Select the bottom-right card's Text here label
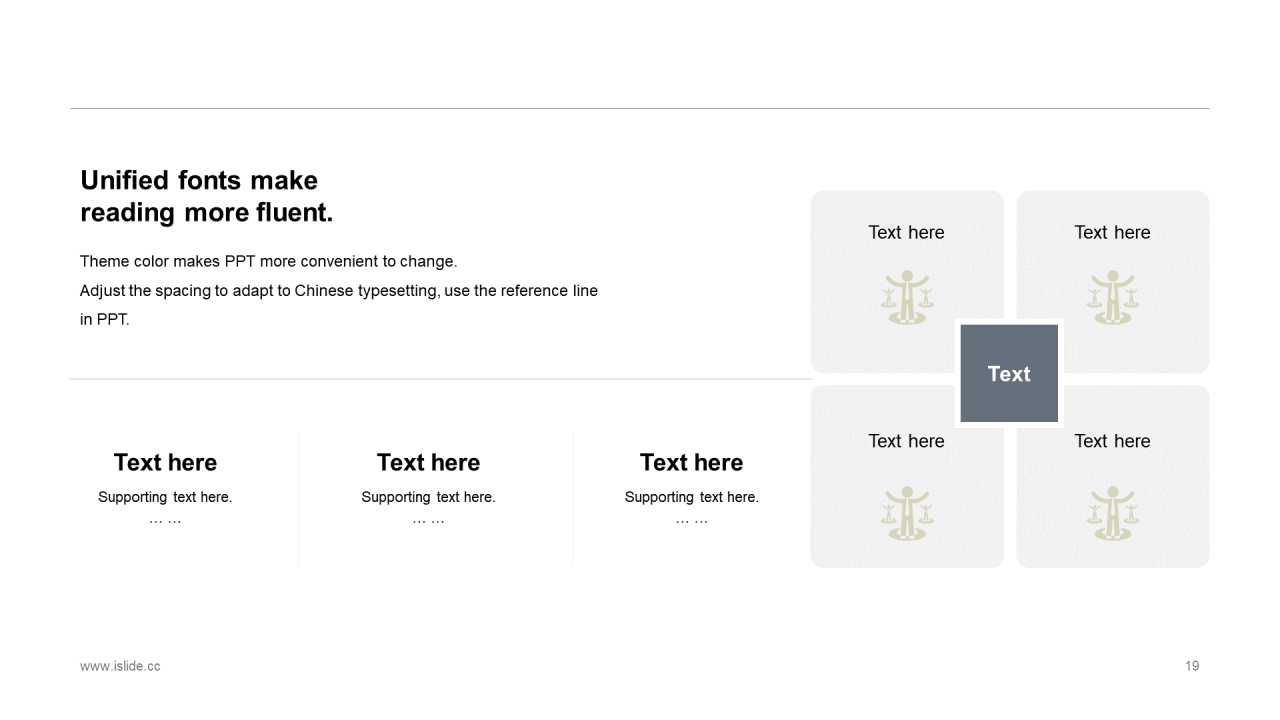 point(1112,441)
